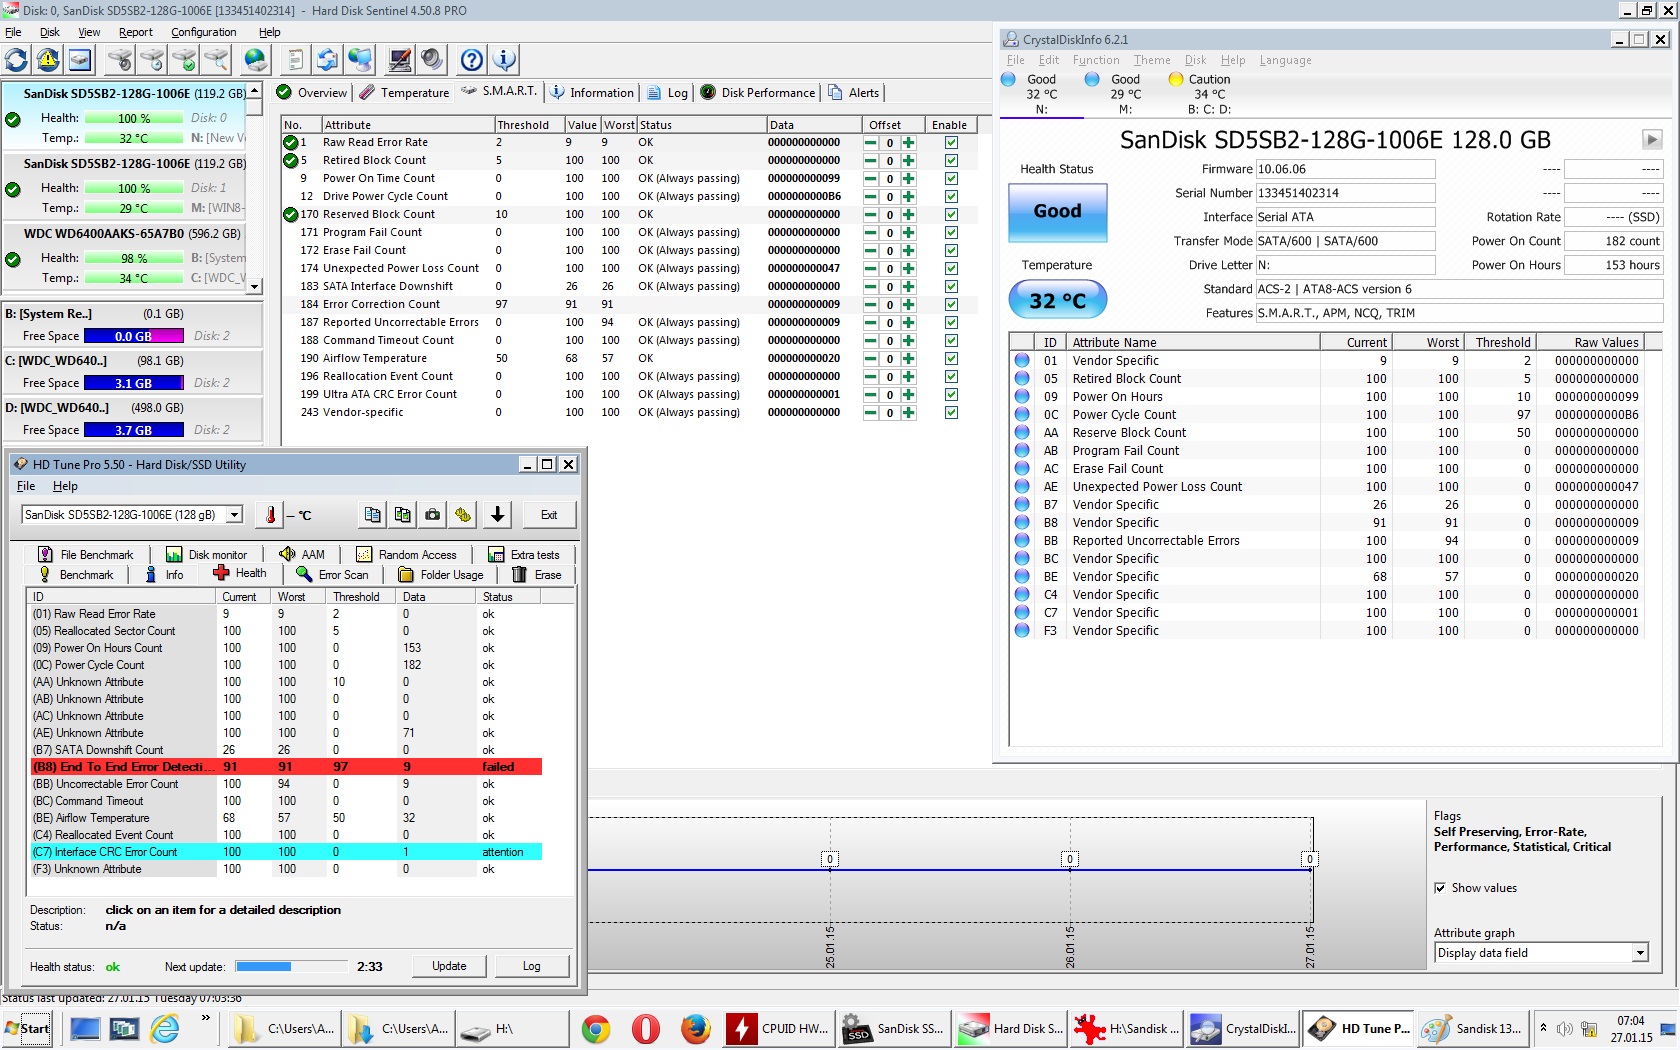Image resolution: width=1680 pixels, height=1050 pixels.
Task: Open the Display data field dropdown
Action: tap(1640, 953)
